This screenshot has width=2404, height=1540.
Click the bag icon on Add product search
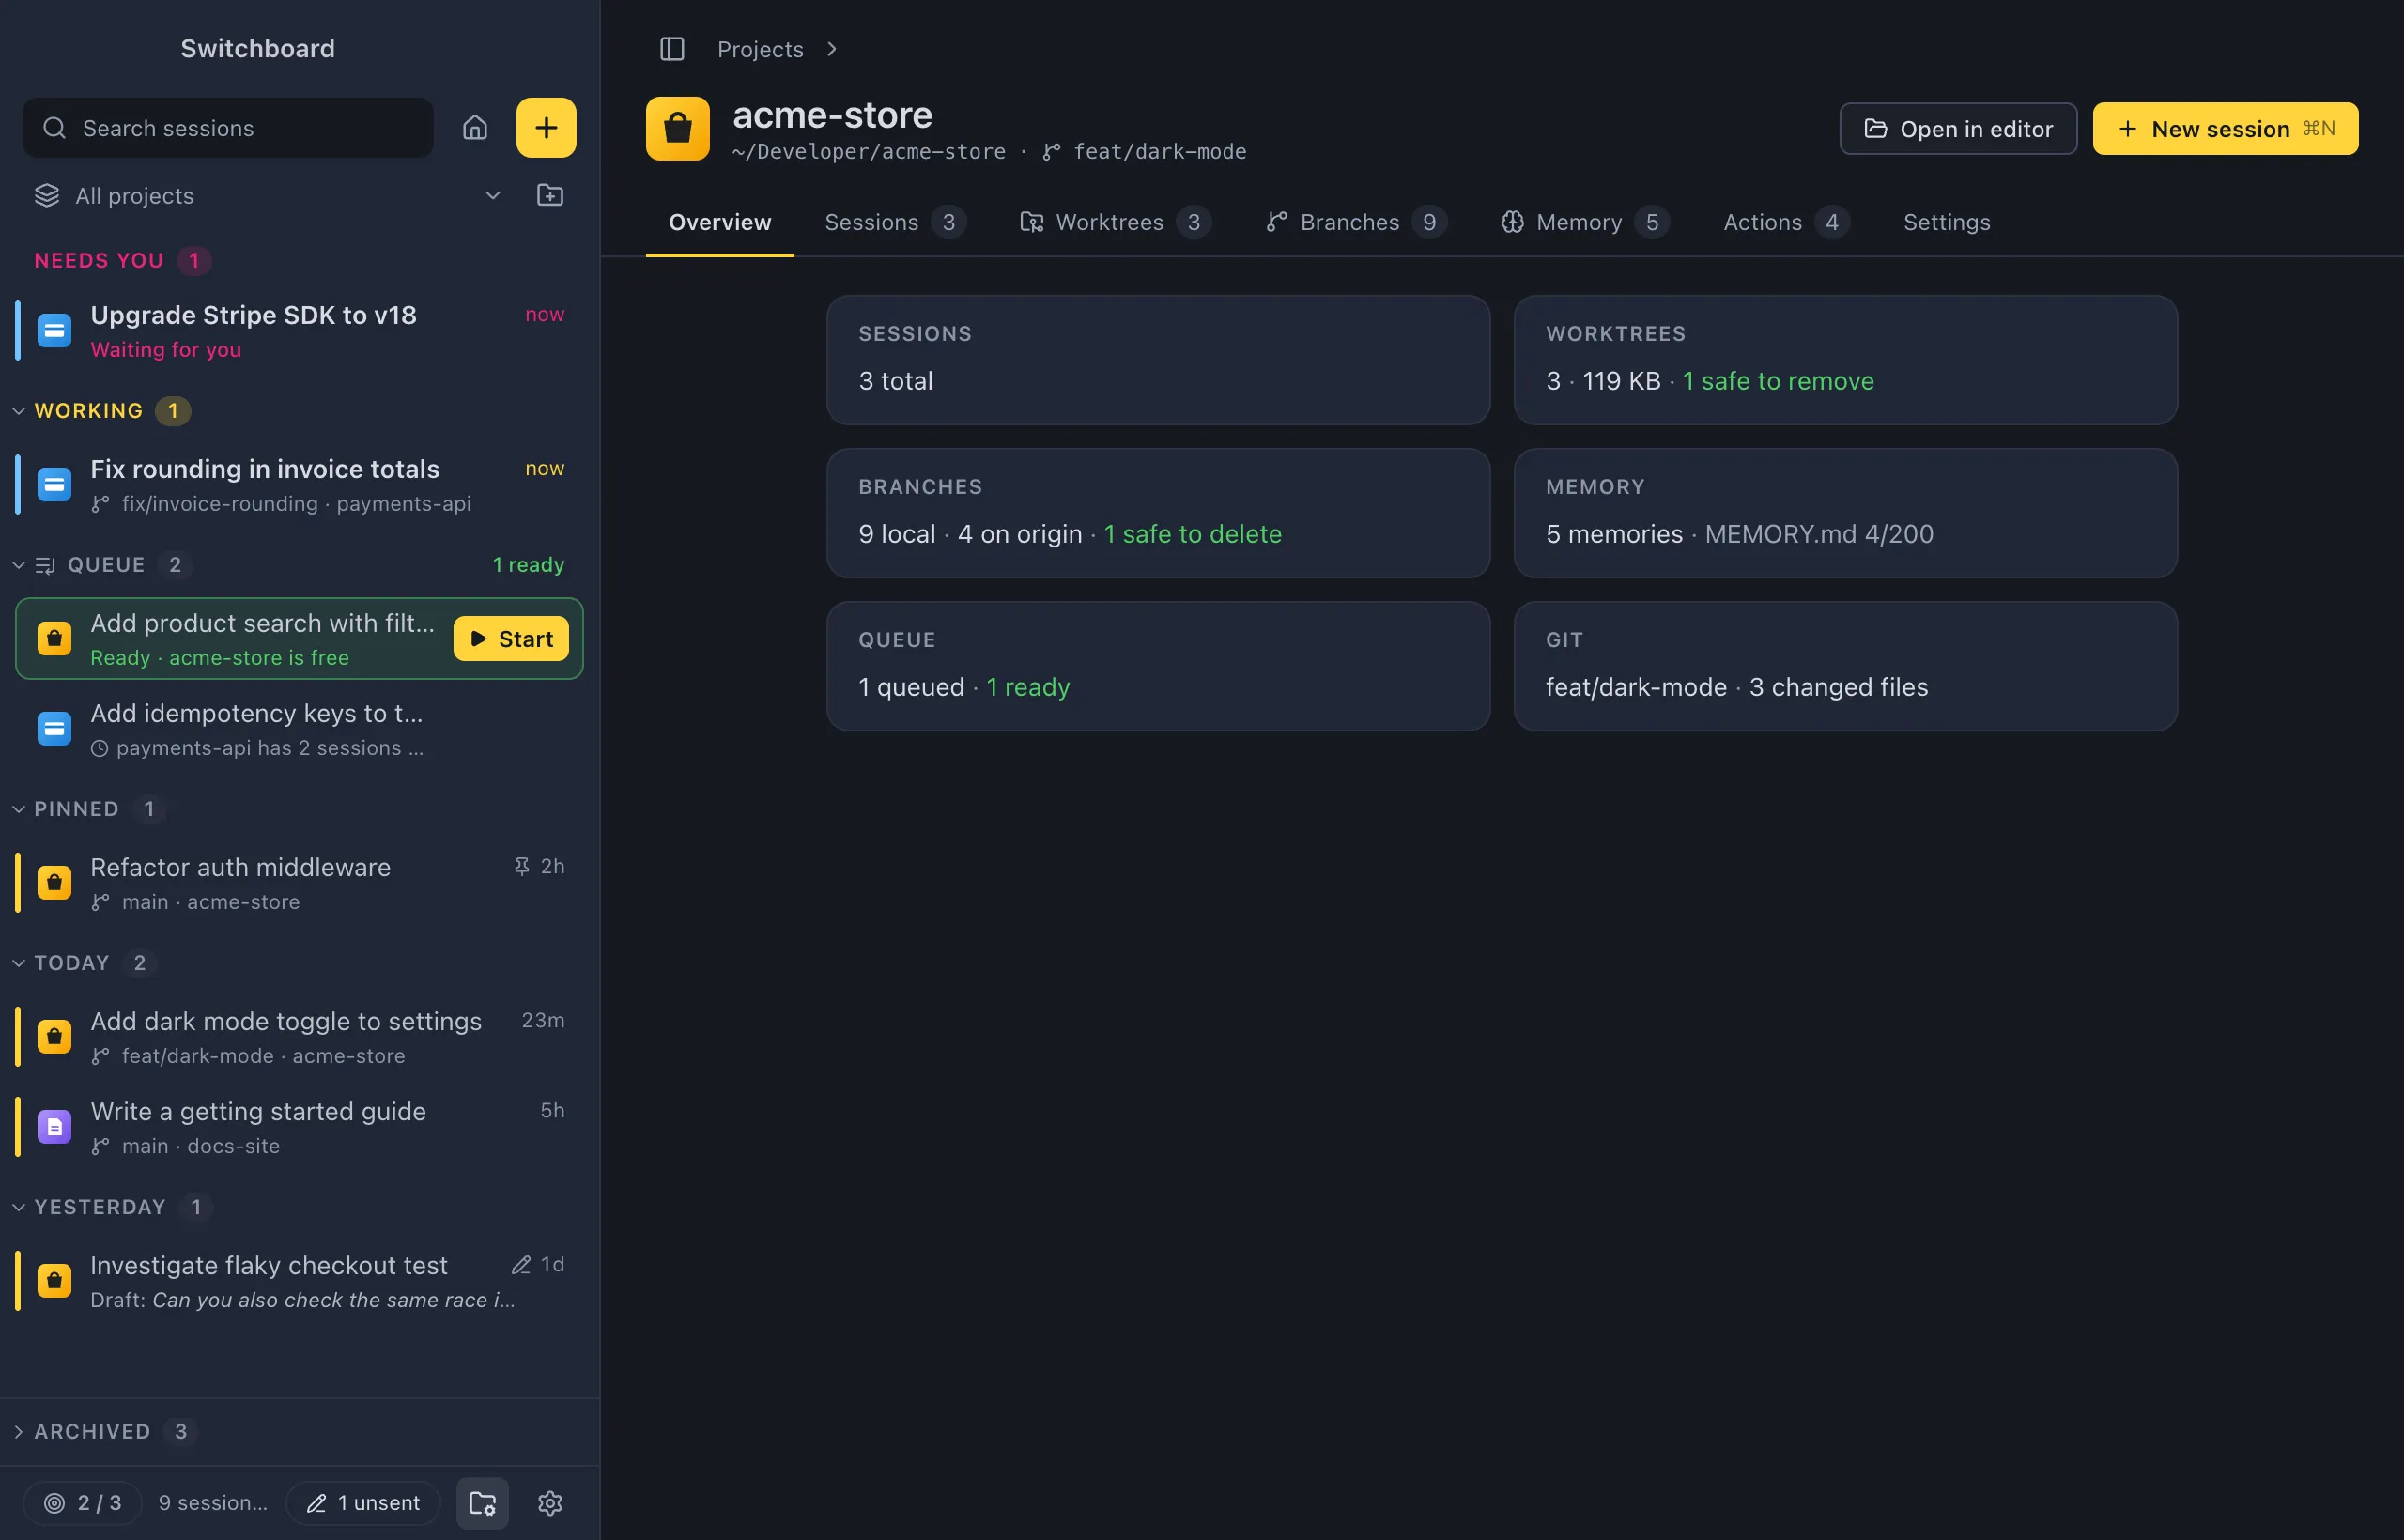click(x=54, y=638)
